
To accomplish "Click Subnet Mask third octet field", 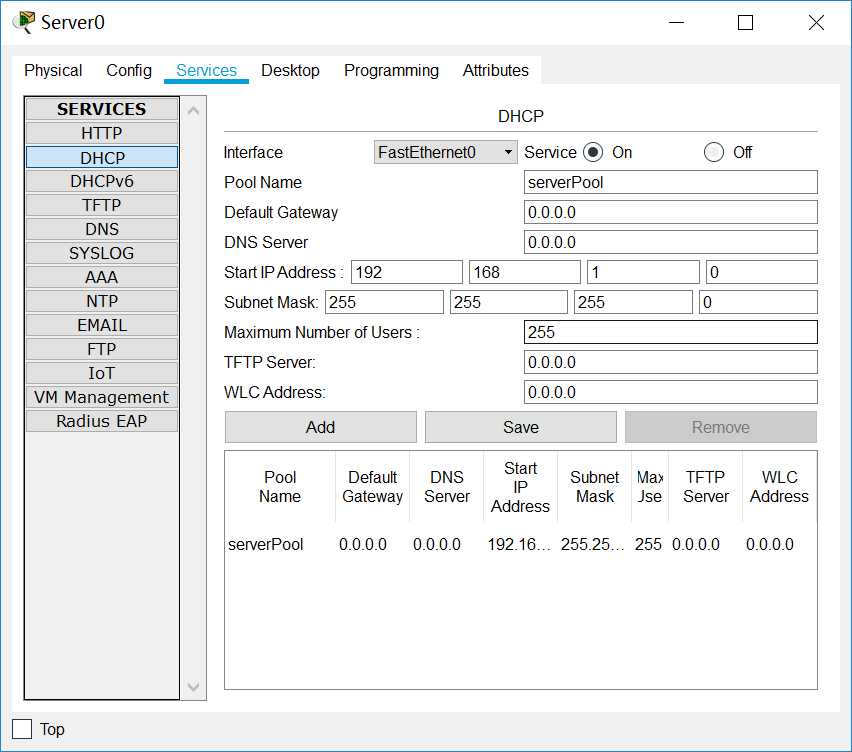I will (634, 302).
